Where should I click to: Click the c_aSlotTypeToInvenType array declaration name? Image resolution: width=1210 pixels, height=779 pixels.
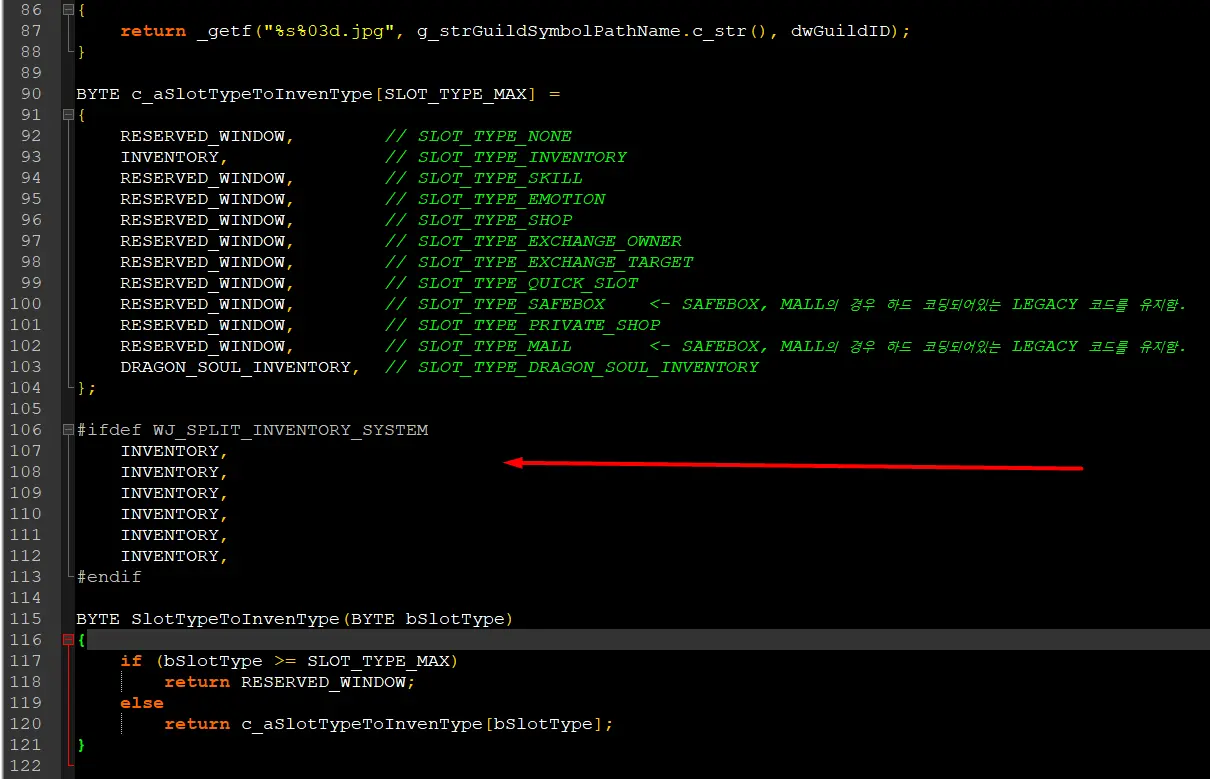point(252,94)
